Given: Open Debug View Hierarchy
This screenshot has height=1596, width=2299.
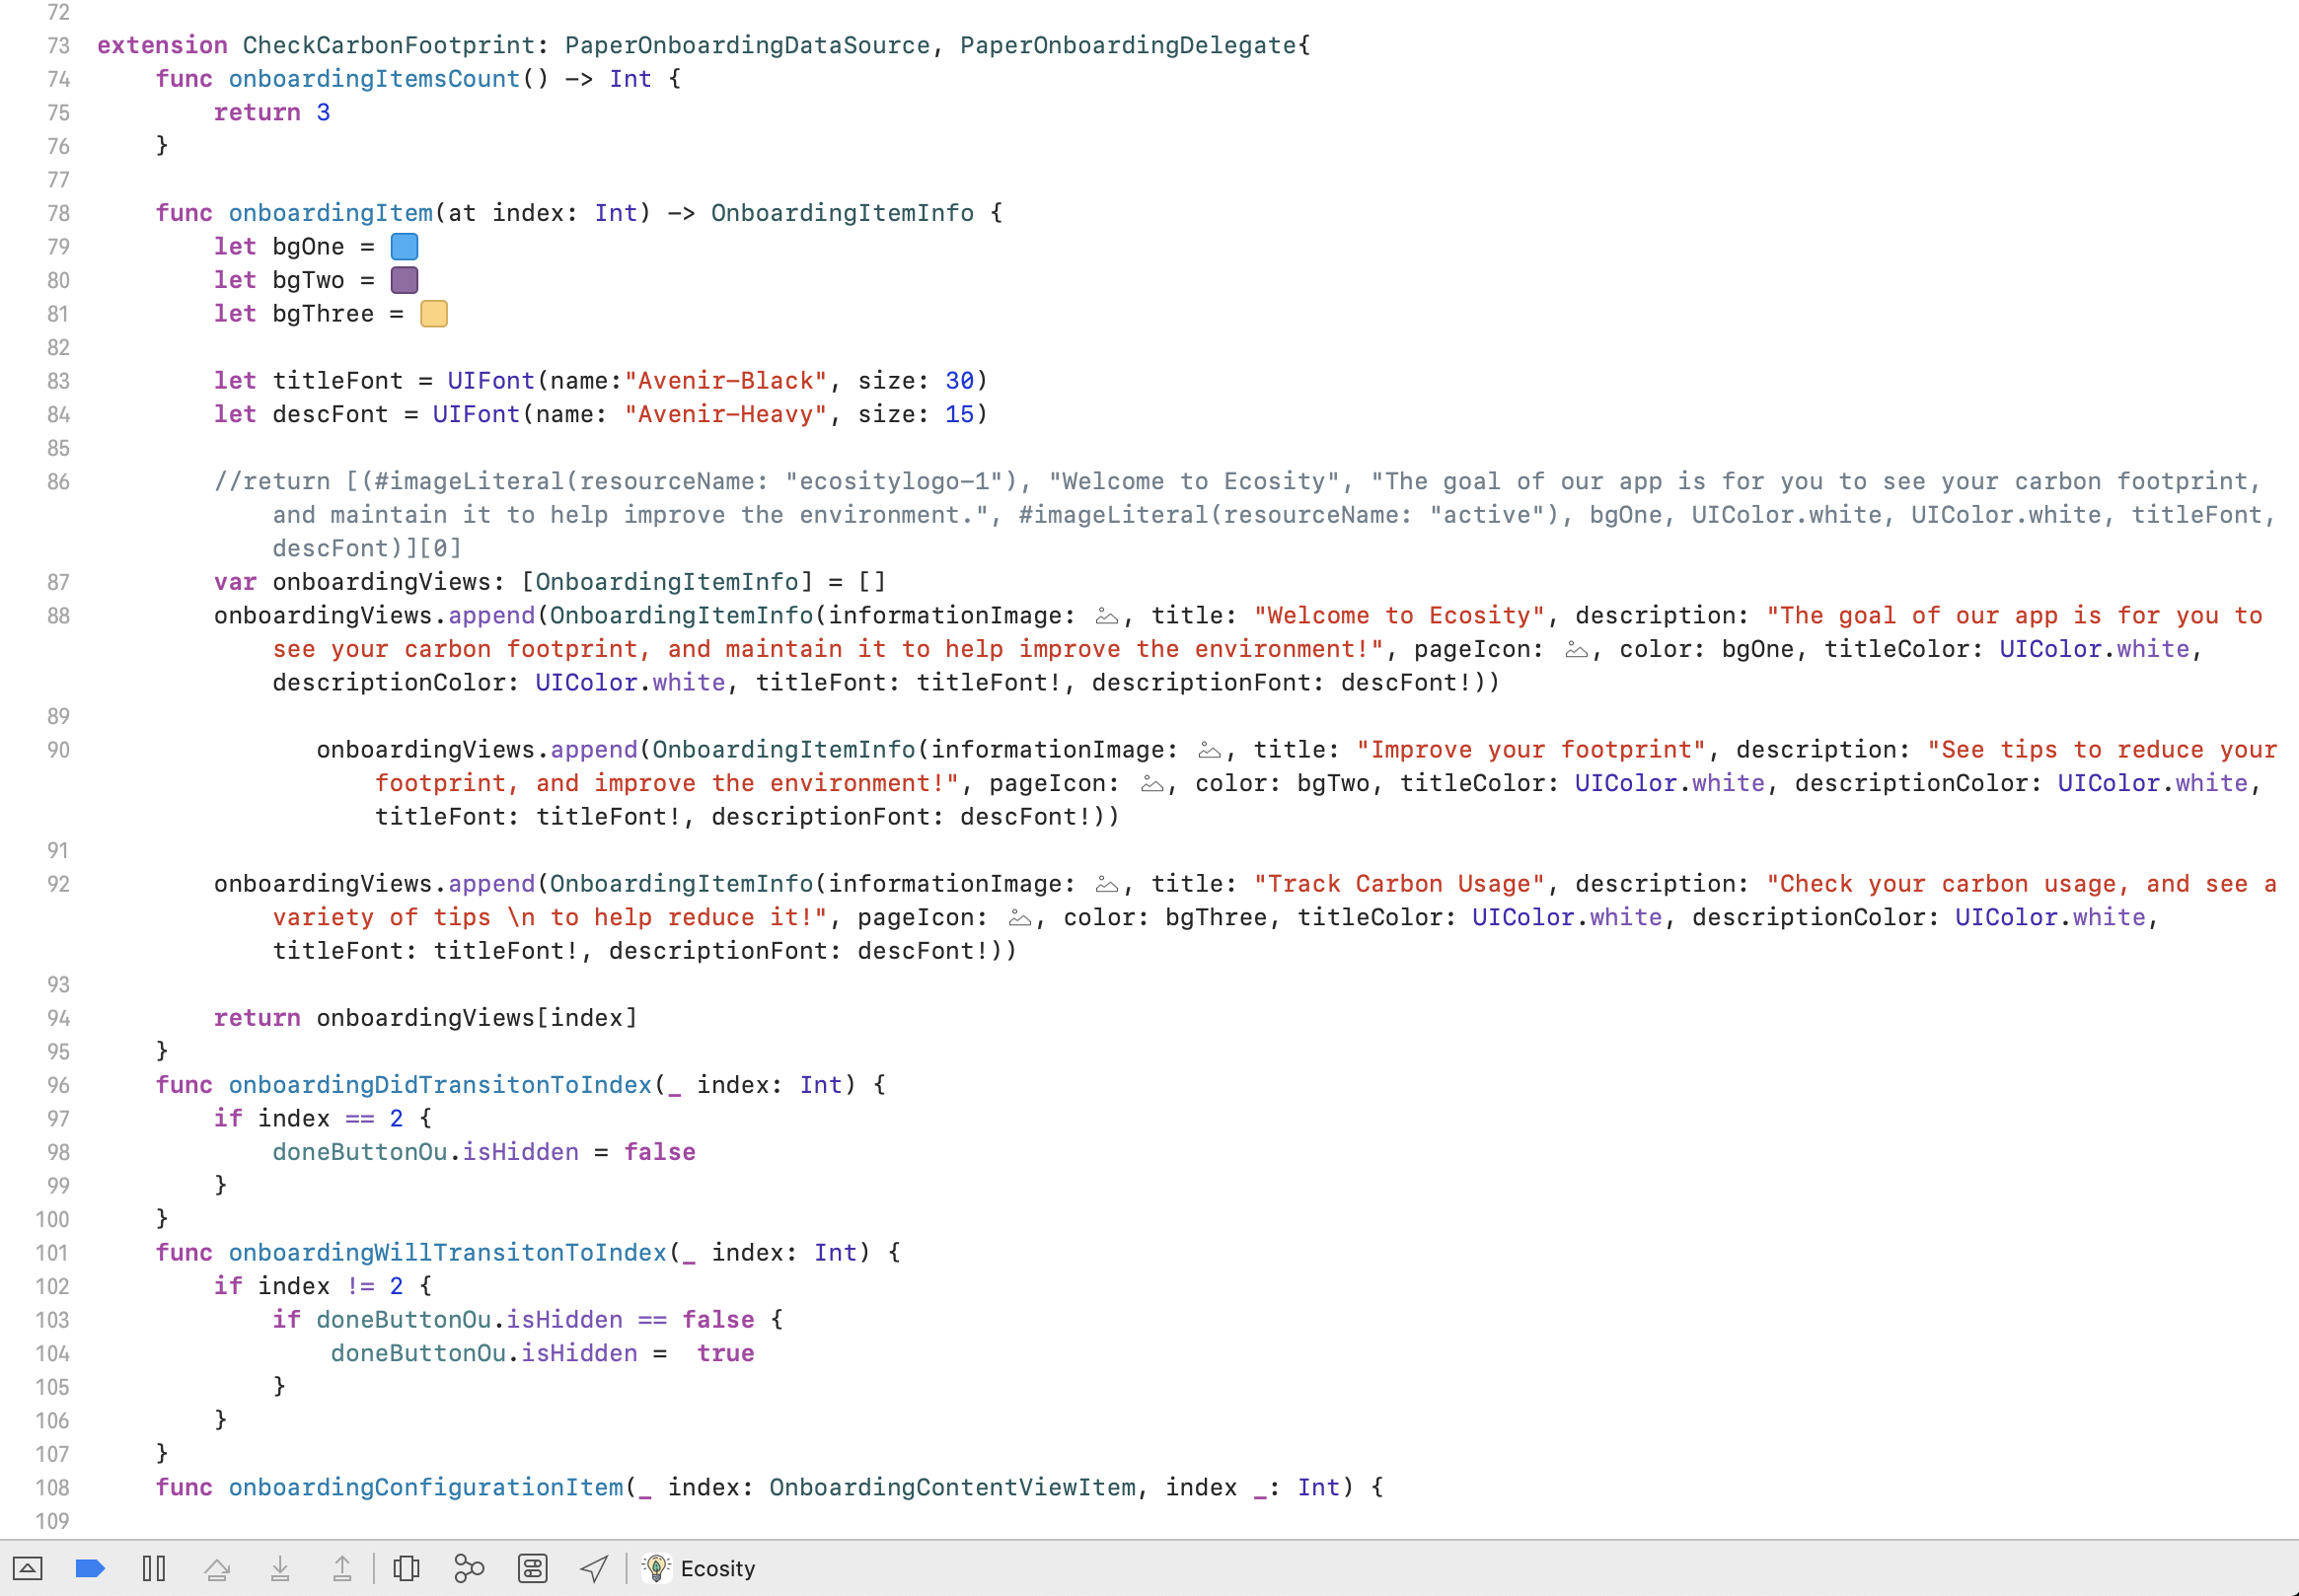Looking at the screenshot, I should (x=406, y=1568).
